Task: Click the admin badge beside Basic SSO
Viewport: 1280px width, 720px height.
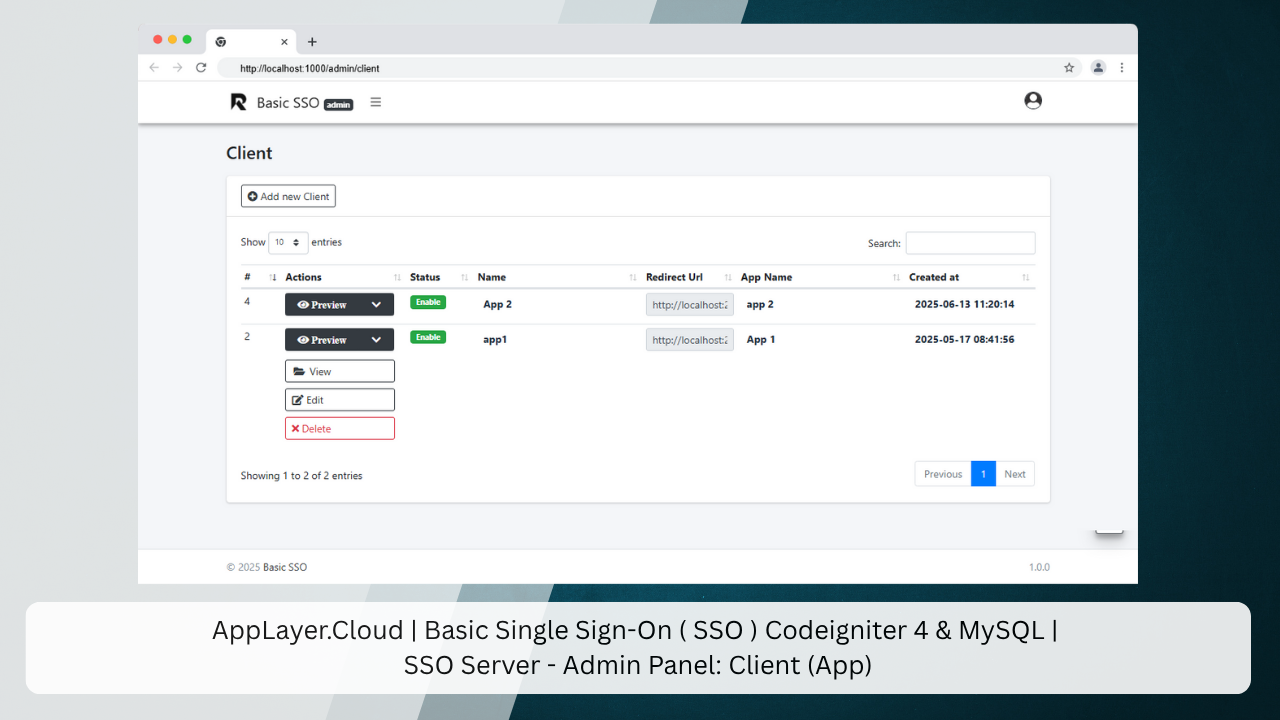Action: 339,105
